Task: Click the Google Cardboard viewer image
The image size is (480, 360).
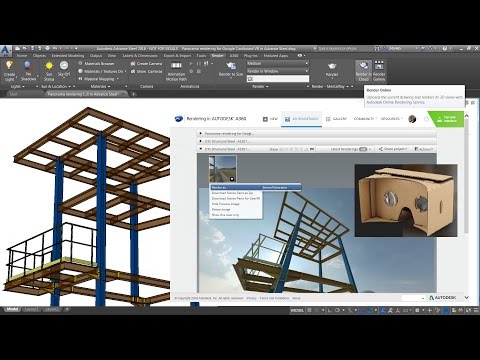Action: (406, 200)
